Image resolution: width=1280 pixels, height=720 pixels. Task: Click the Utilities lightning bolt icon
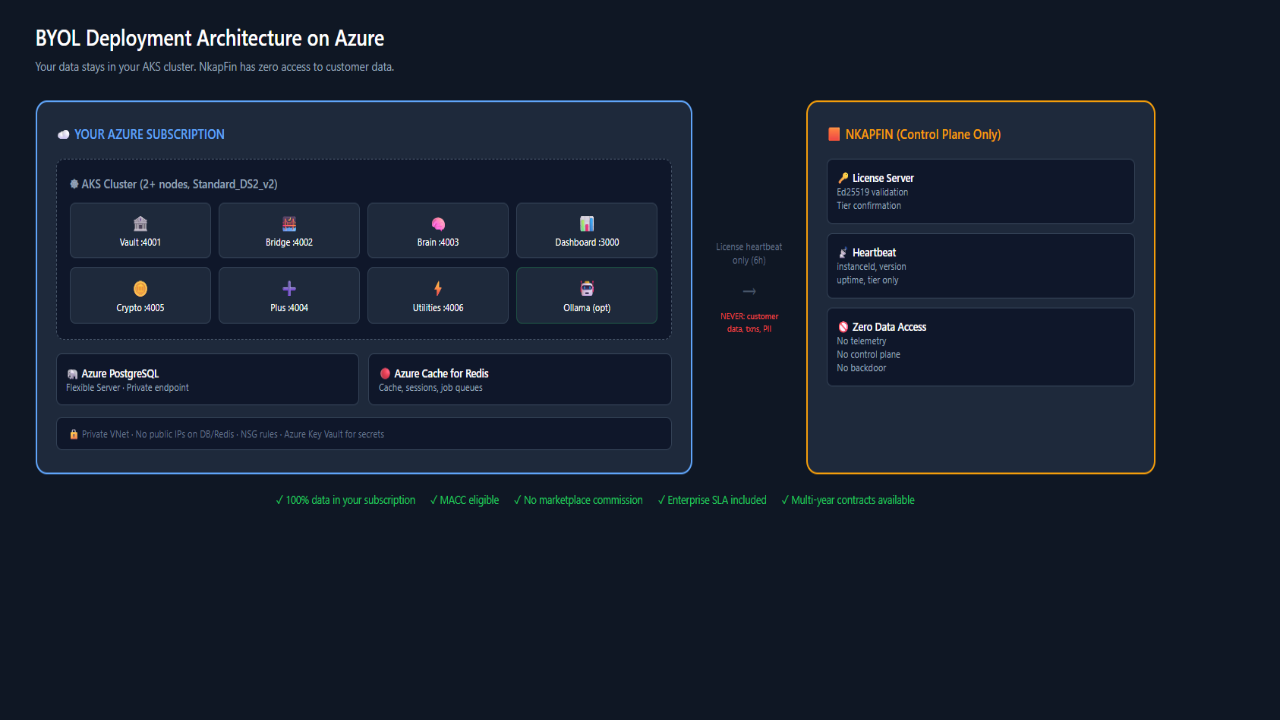point(438,289)
